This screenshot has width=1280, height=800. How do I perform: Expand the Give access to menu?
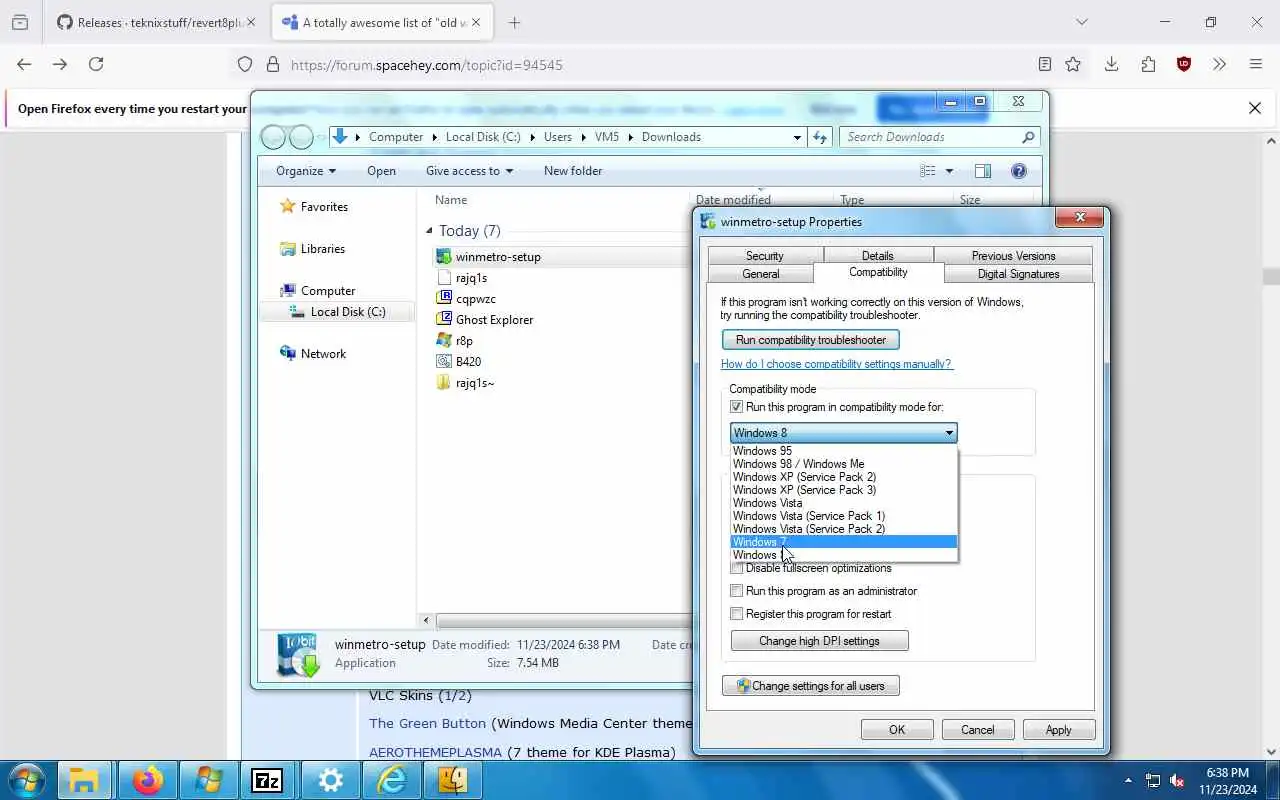[x=469, y=171]
